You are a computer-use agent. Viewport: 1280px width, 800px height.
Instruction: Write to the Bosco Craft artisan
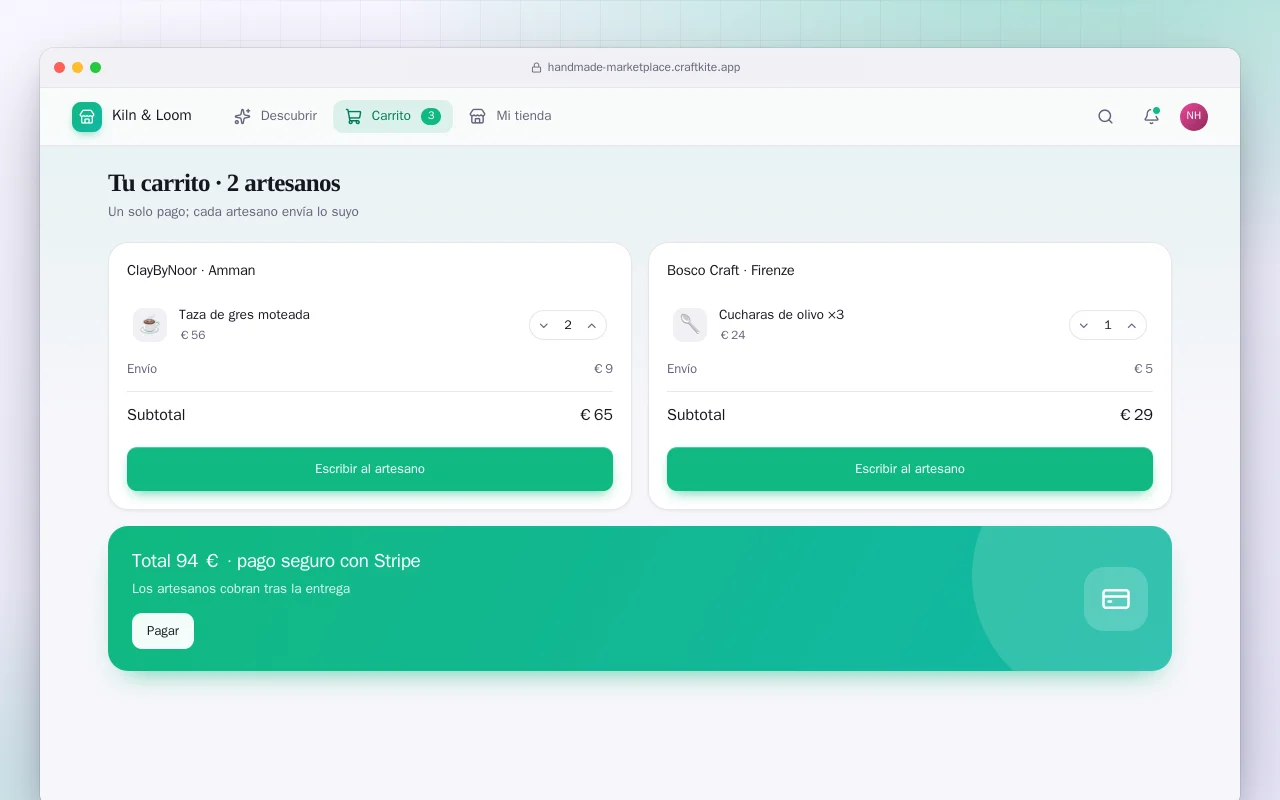(x=910, y=469)
